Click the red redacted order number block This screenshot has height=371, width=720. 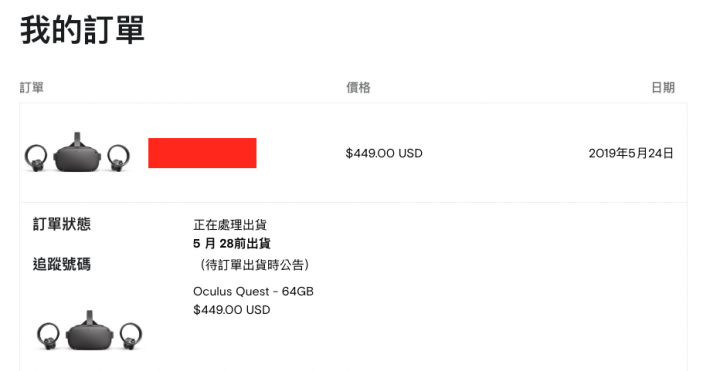coord(202,153)
